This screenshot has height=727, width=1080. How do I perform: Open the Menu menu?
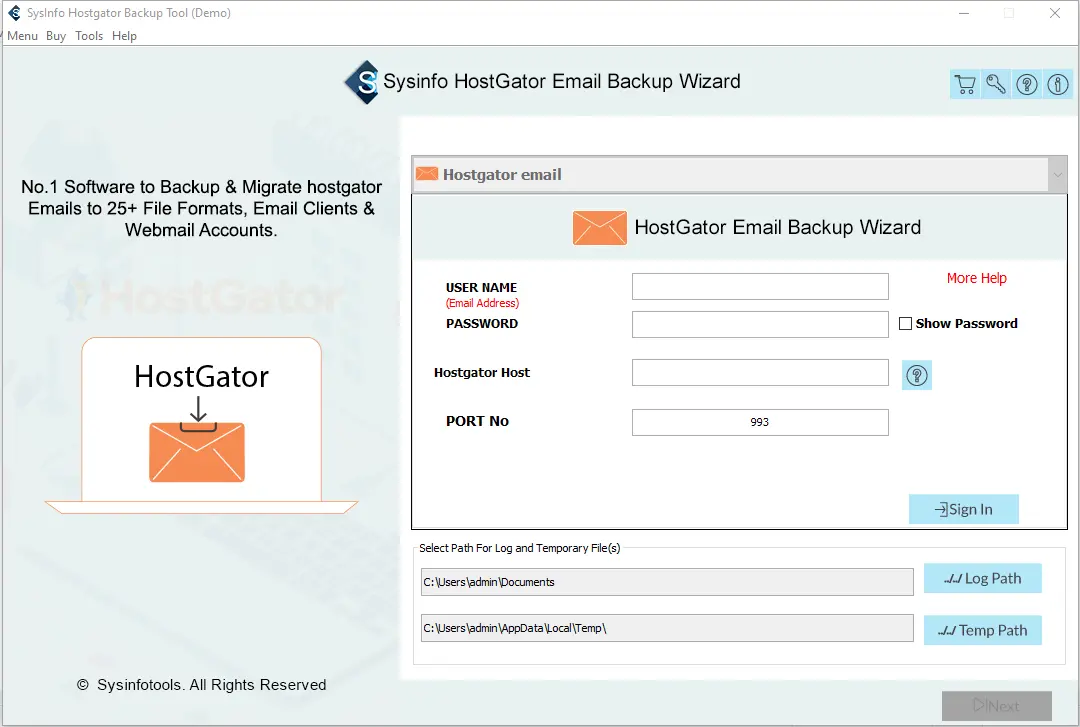pyautogui.click(x=22, y=36)
